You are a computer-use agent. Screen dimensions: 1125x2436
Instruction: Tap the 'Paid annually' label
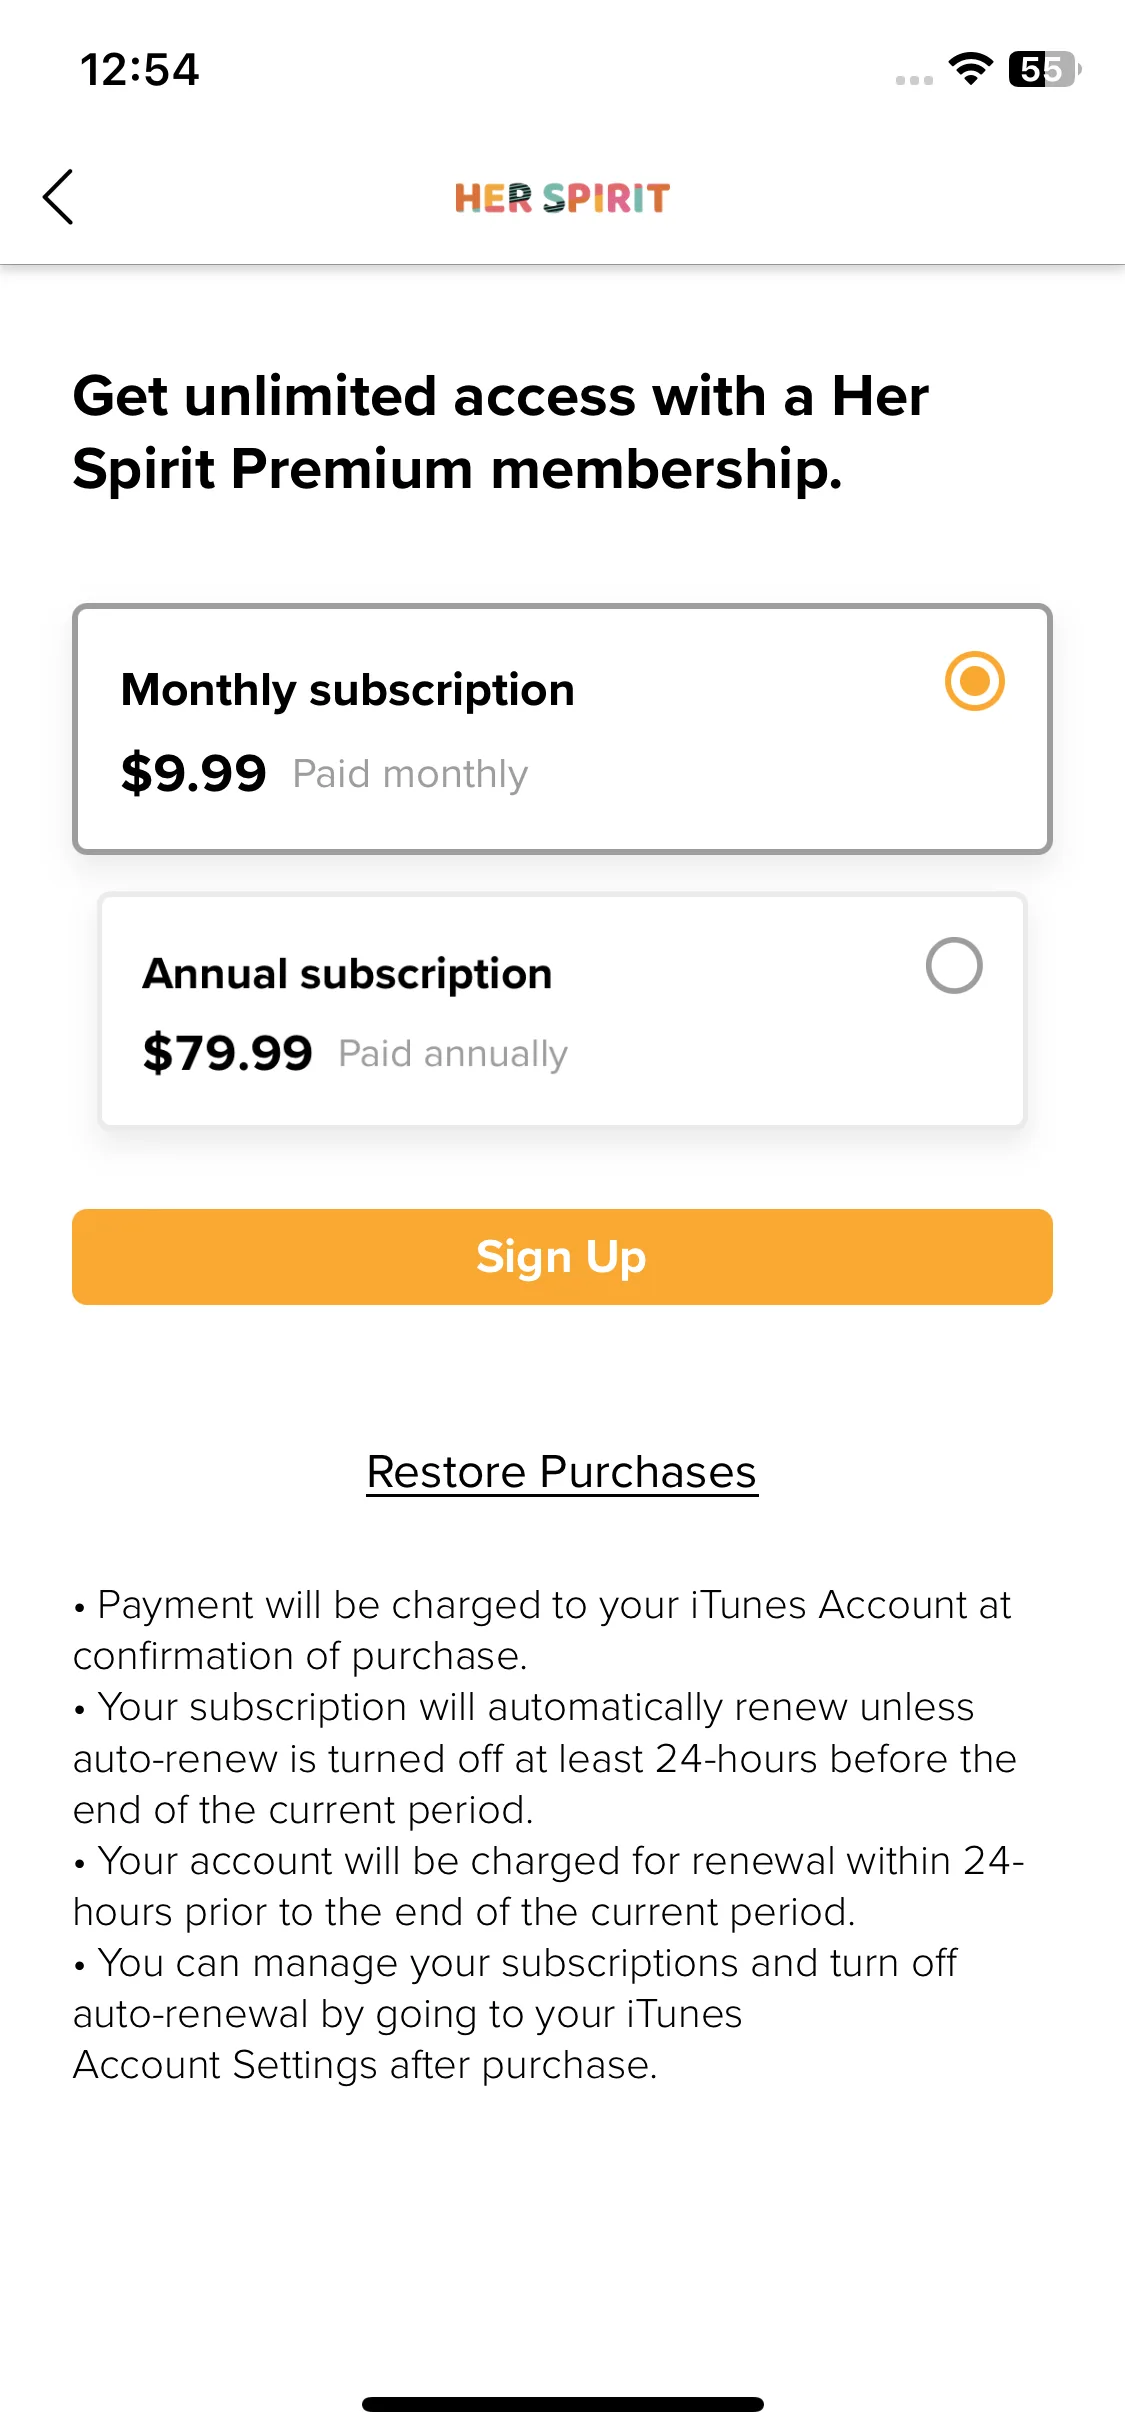point(453,1054)
